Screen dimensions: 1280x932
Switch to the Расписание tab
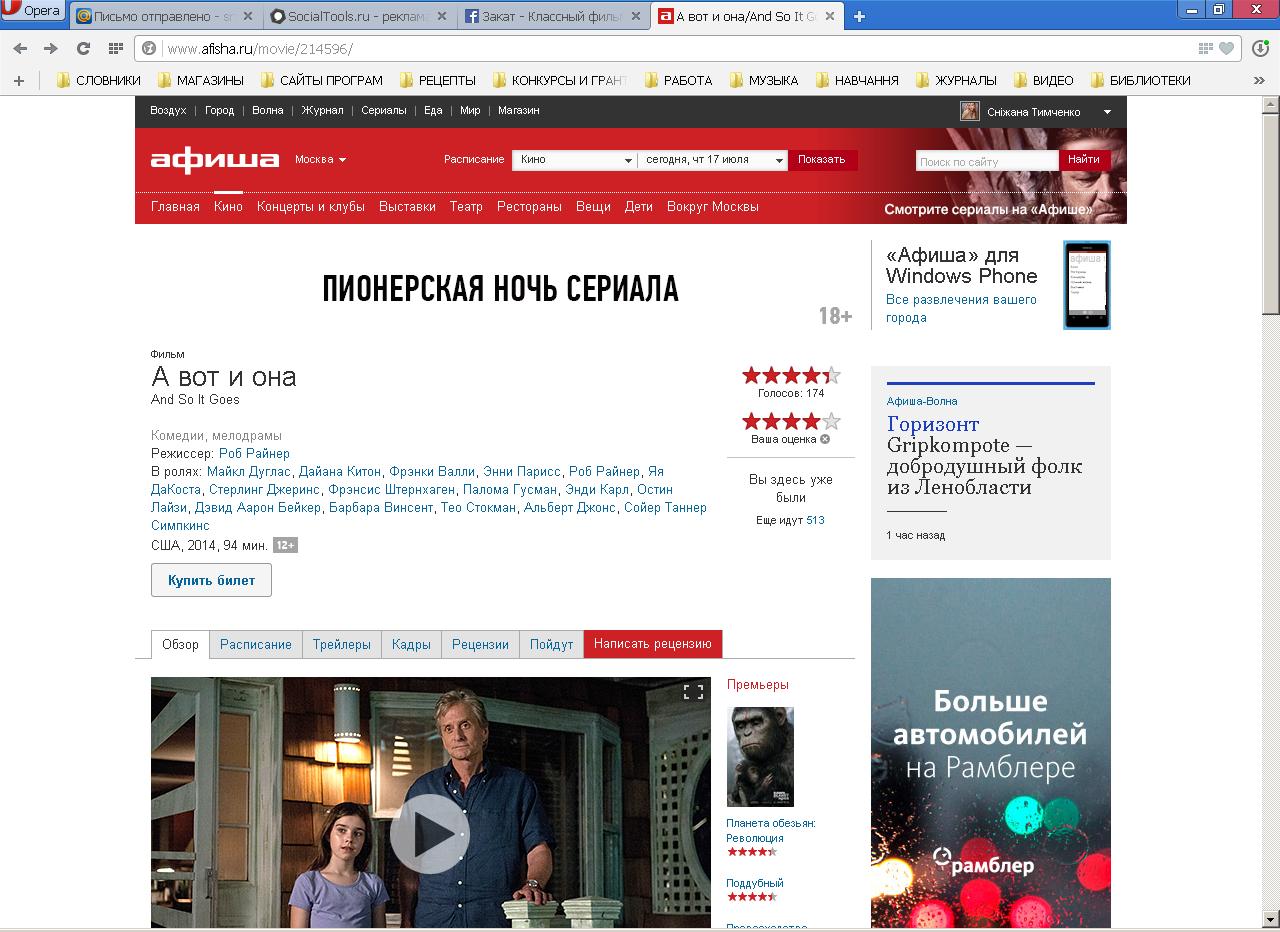coord(256,644)
